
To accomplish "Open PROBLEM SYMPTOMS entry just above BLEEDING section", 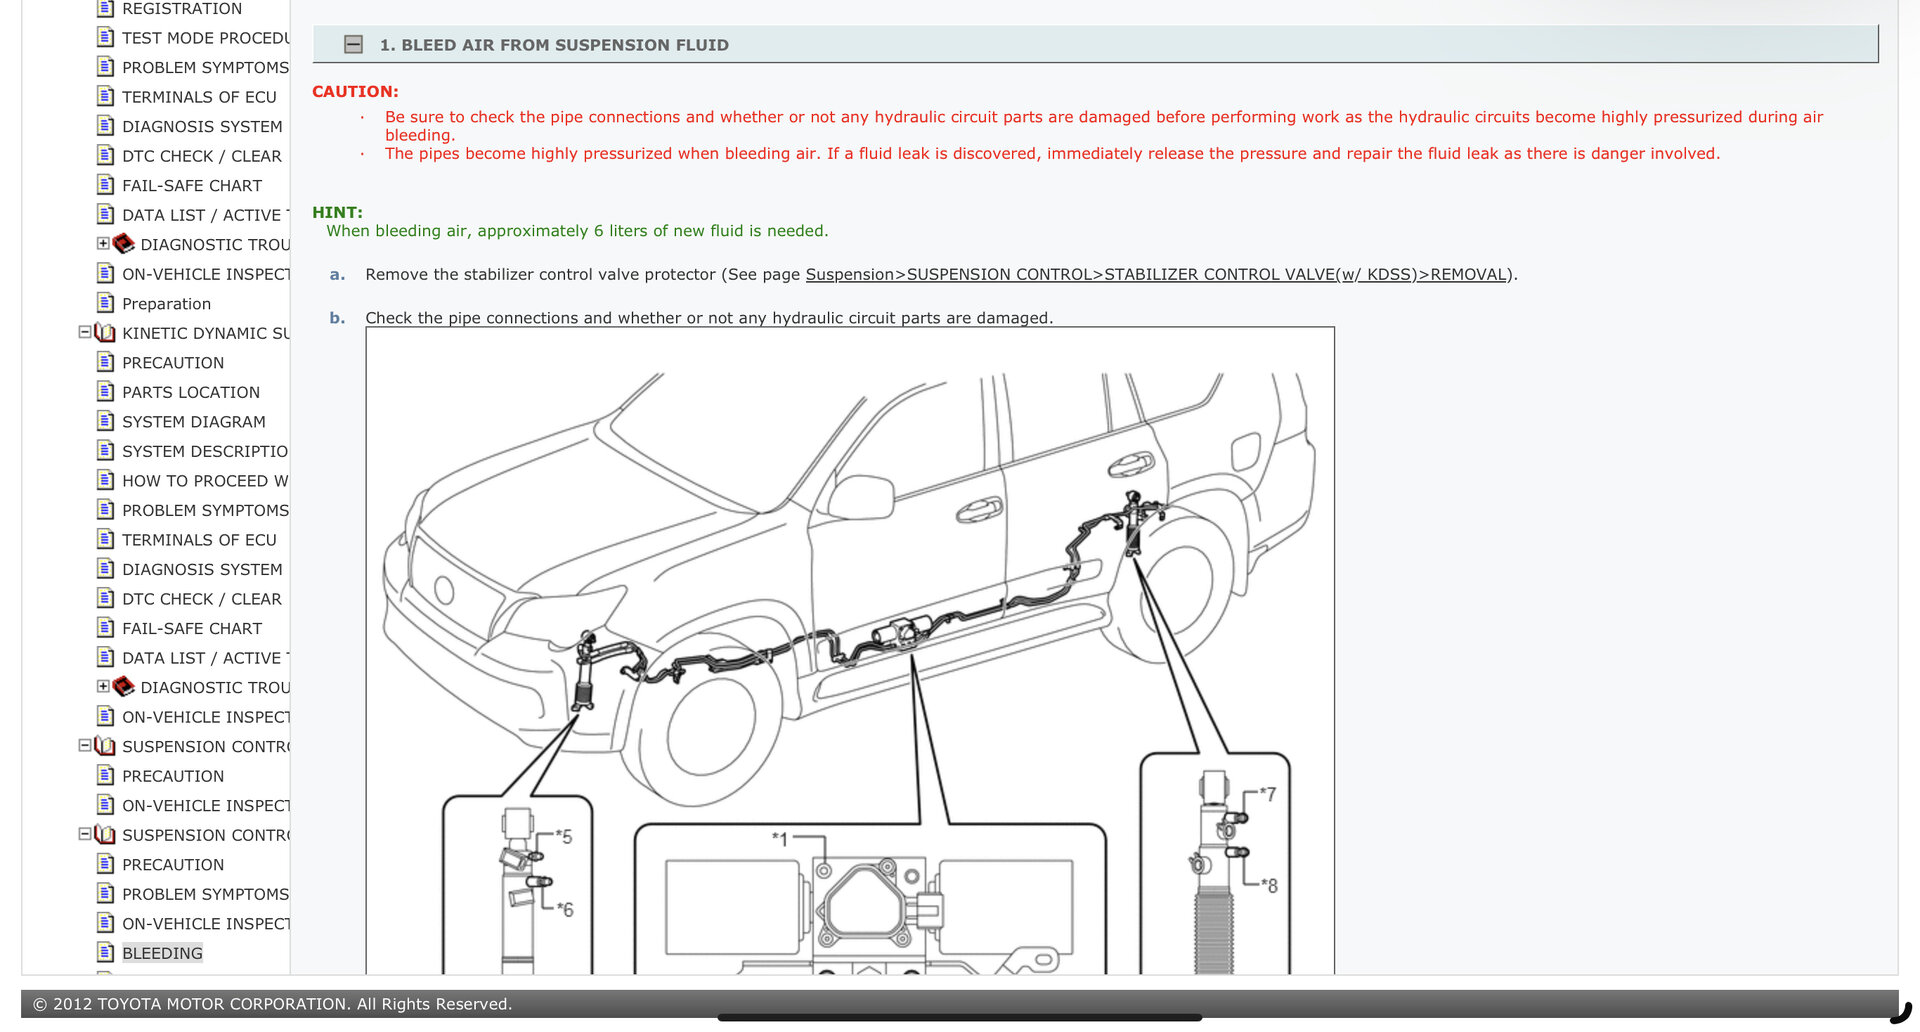I will pos(205,894).
